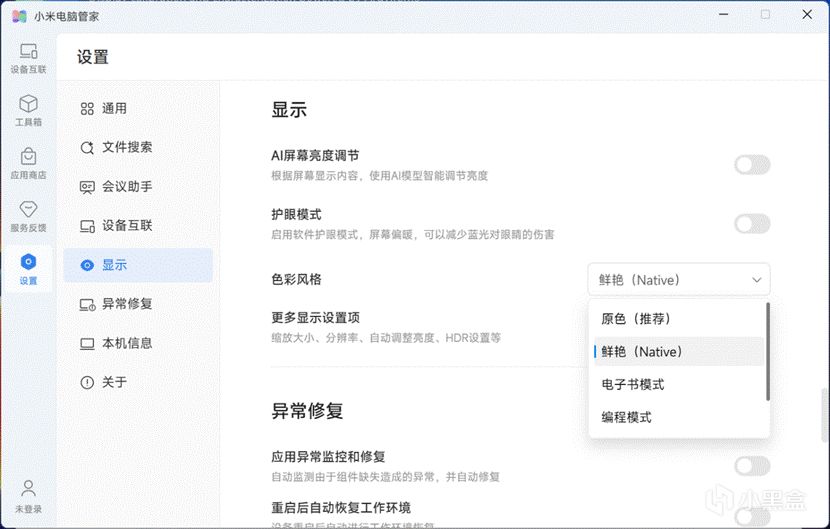Click the 显示 eye icon in settings list
Image resolution: width=830 pixels, height=529 pixels.
pos(87,265)
